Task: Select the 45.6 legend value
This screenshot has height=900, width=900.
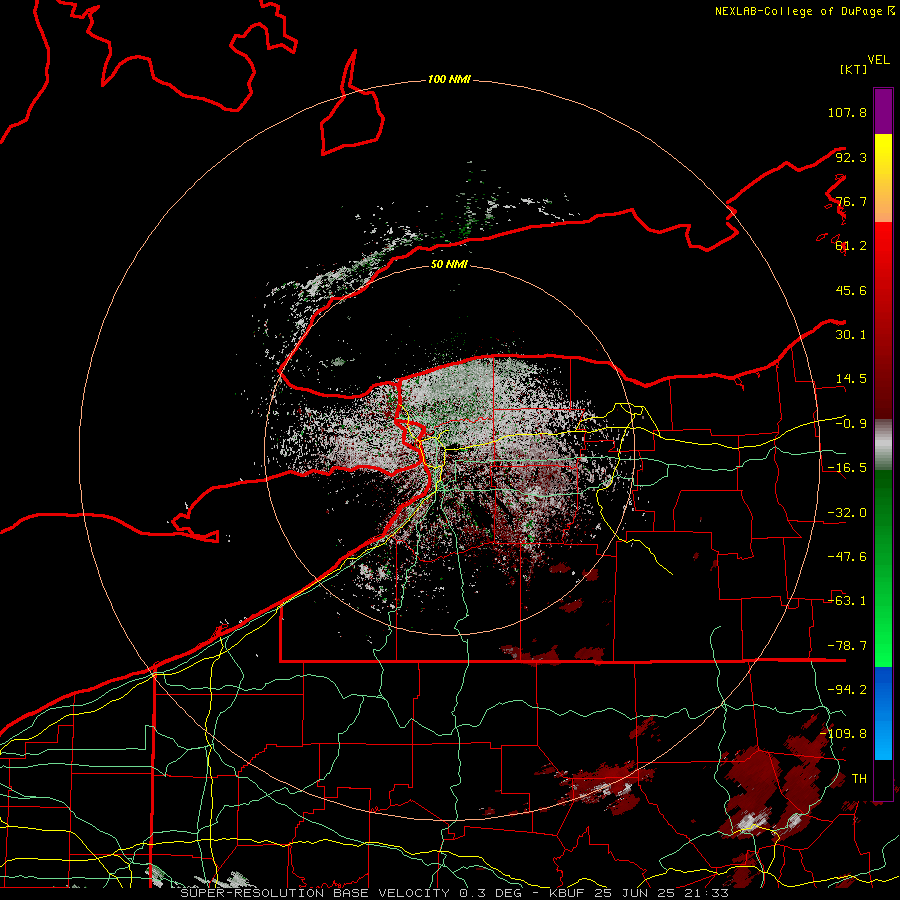Action: coord(851,290)
